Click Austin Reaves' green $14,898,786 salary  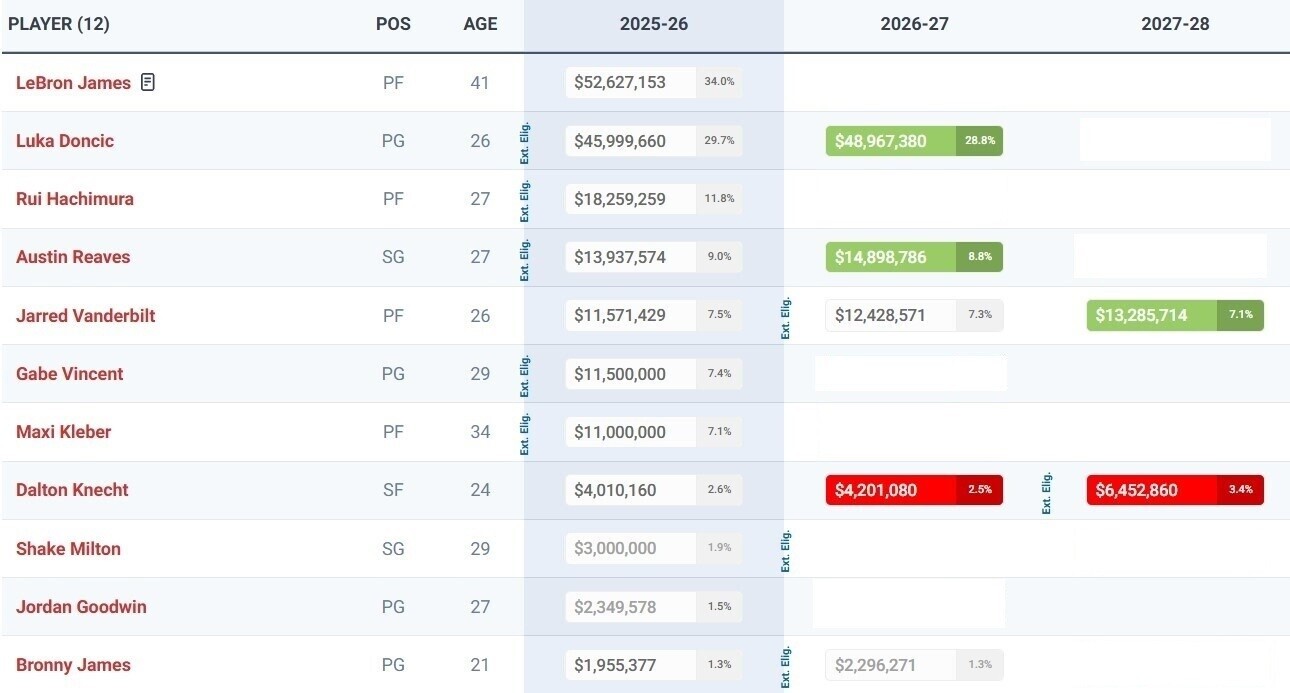pos(890,257)
